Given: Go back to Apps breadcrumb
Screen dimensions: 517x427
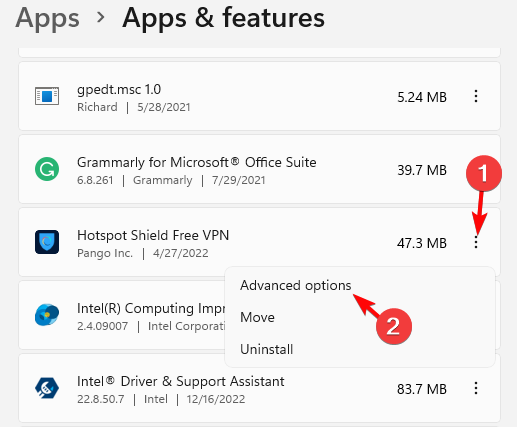Looking at the screenshot, I should (x=47, y=18).
